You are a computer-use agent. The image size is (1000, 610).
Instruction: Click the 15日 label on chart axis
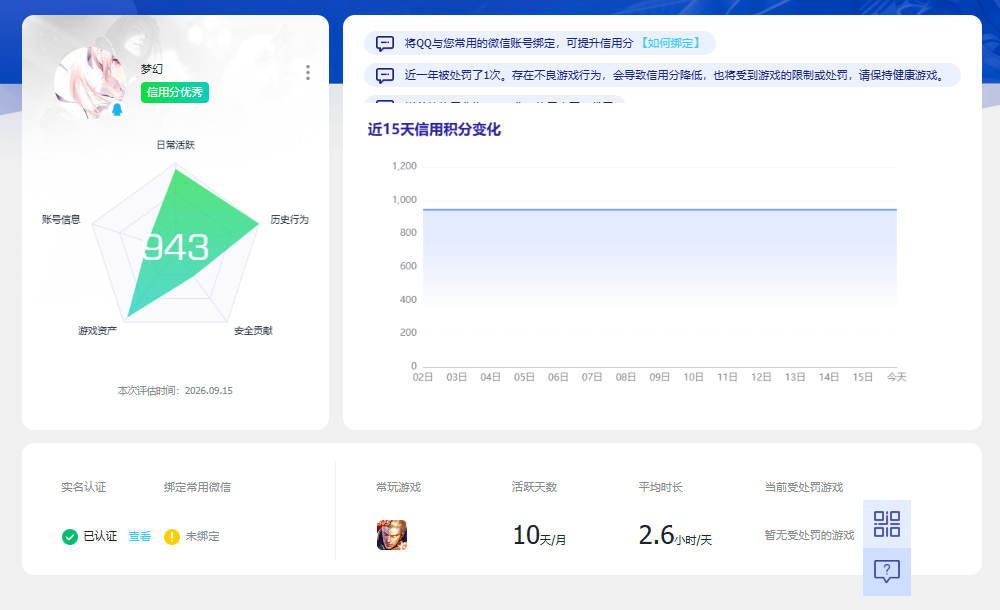coord(863,377)
